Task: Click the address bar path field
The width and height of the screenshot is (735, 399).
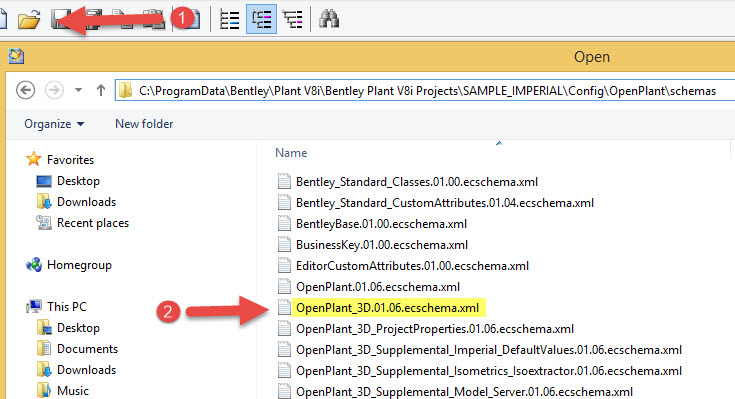Action: point(426,90)
